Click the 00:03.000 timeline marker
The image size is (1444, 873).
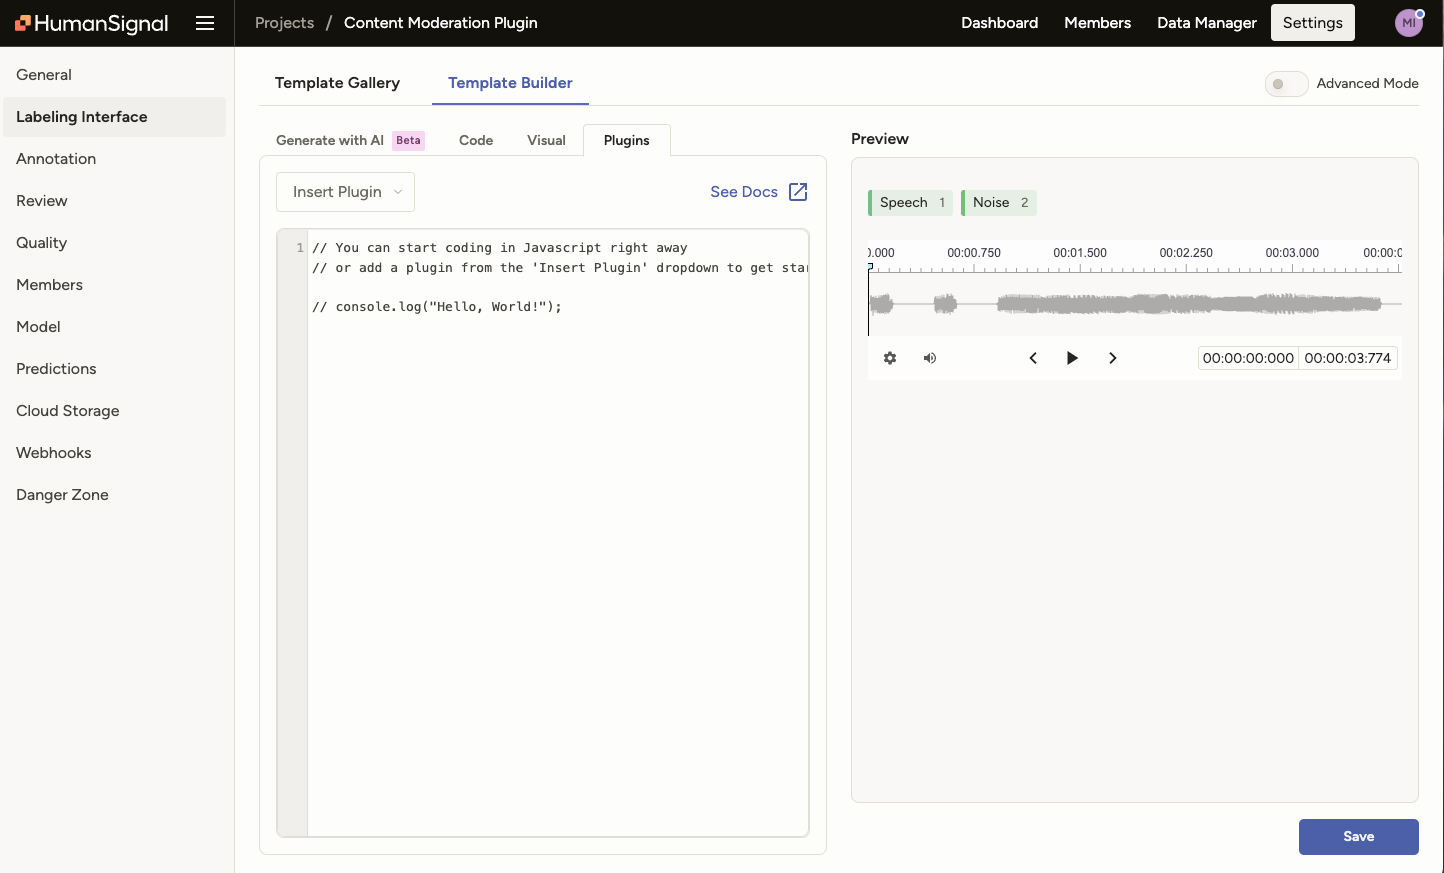[1292, 253]
